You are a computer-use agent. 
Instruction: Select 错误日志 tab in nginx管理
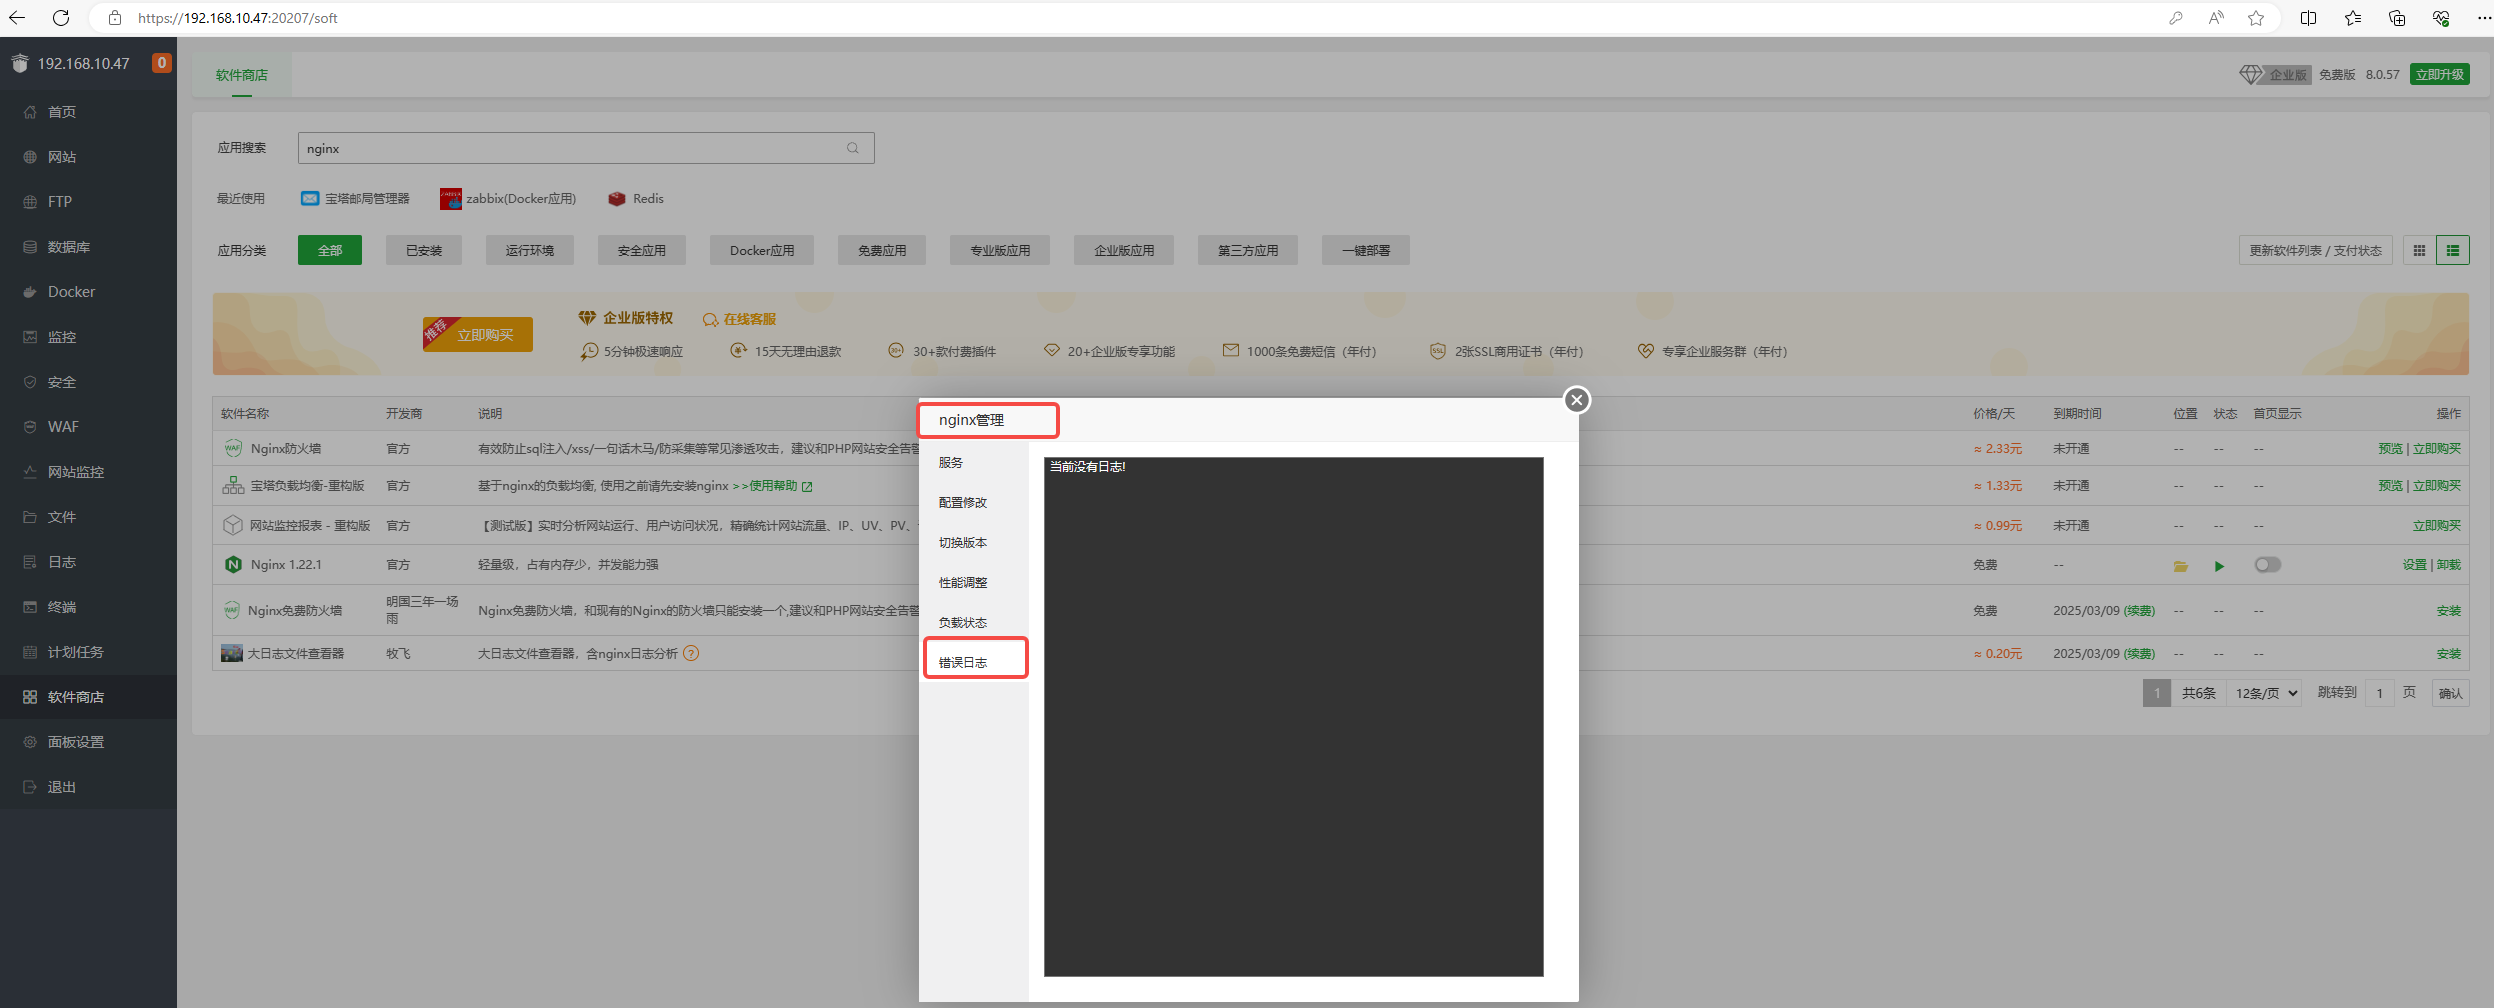pyautogui.click(x=974, y=662)
